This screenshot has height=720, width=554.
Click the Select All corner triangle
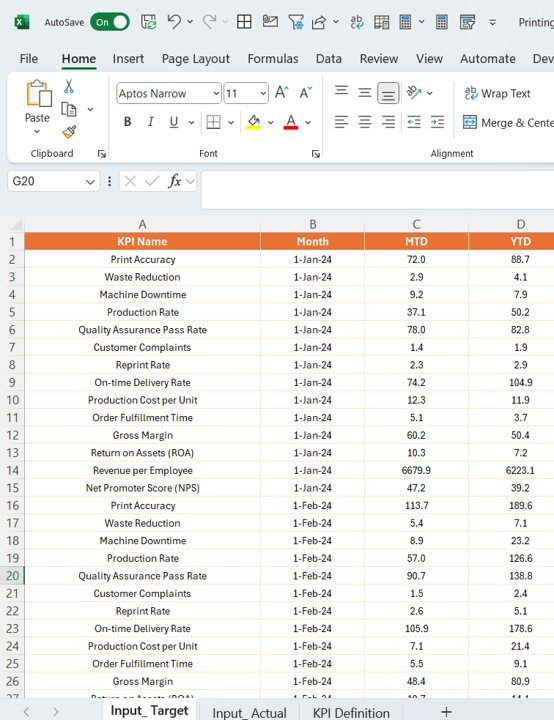point(16,224)
